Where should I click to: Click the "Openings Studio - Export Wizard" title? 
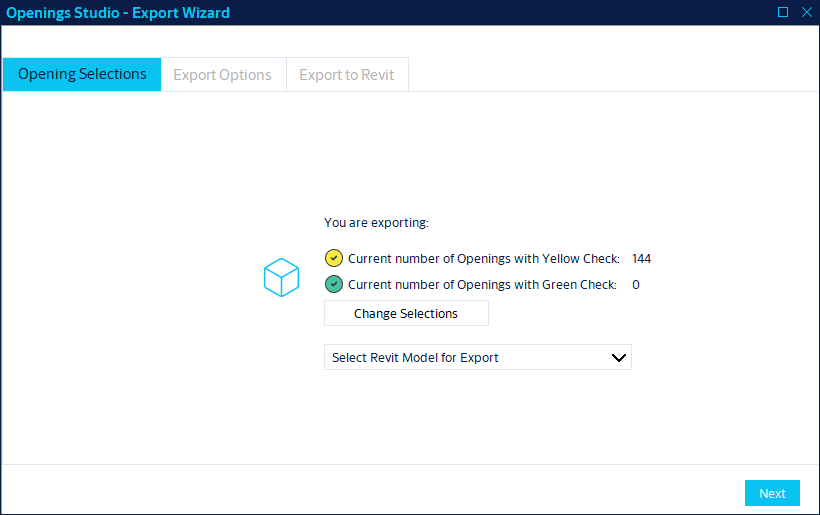[118, 13]
